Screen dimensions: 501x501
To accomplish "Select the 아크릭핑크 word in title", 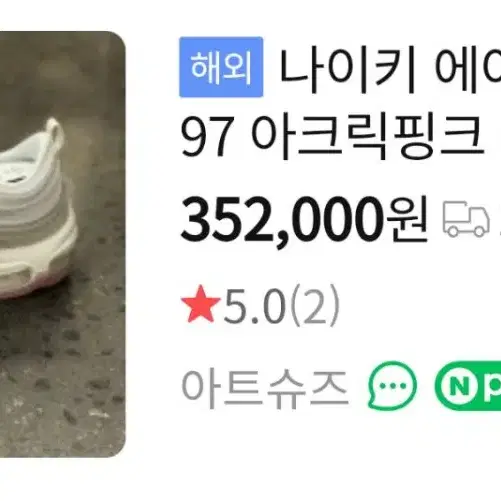I will click(x=367, y=137).
